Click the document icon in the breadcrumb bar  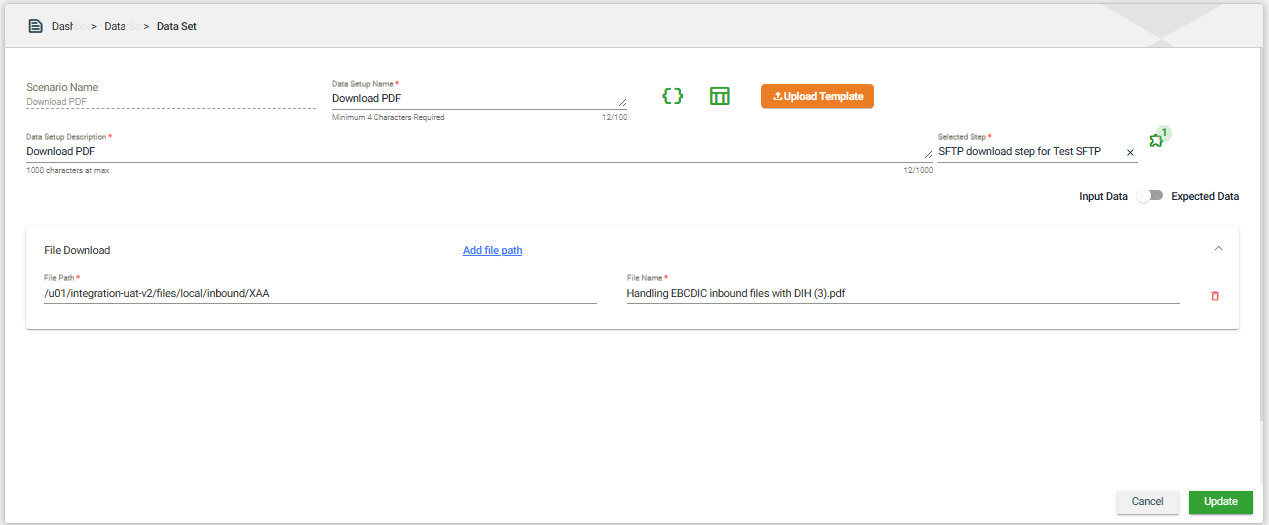pyautogui.click(x=35, y=26)
